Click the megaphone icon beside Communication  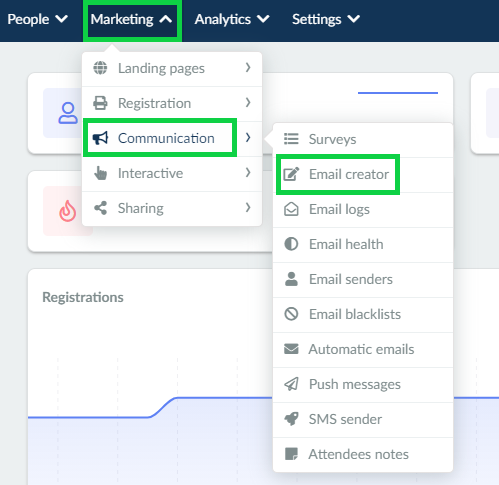100,138
